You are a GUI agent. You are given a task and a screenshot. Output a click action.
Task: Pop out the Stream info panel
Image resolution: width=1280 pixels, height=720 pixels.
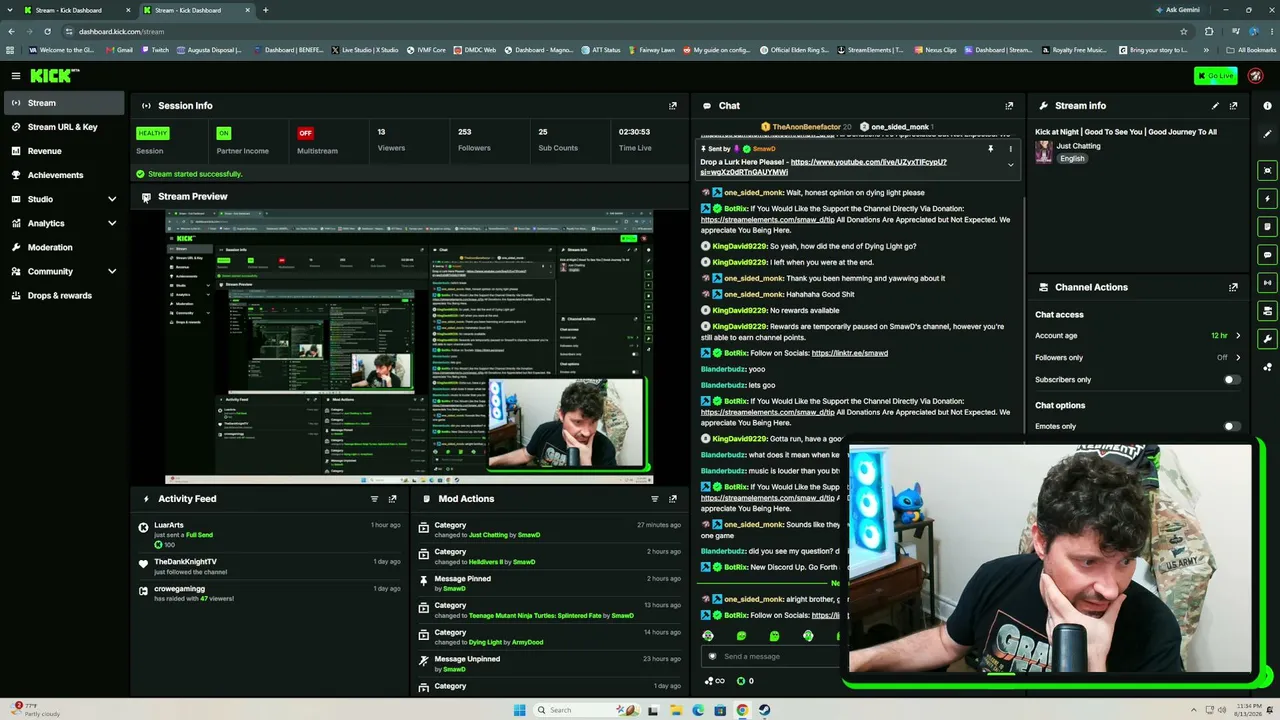[x=1233, y=105]
